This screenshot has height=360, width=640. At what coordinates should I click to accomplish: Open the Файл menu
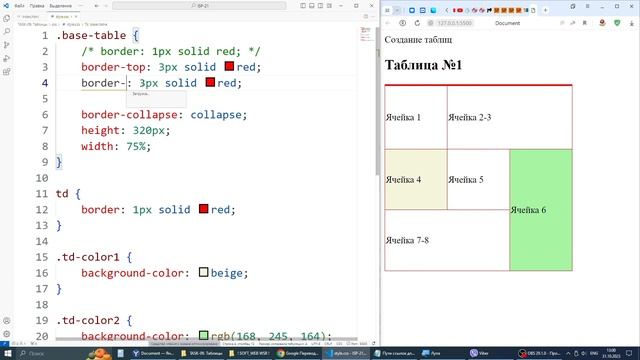(19, 6)
